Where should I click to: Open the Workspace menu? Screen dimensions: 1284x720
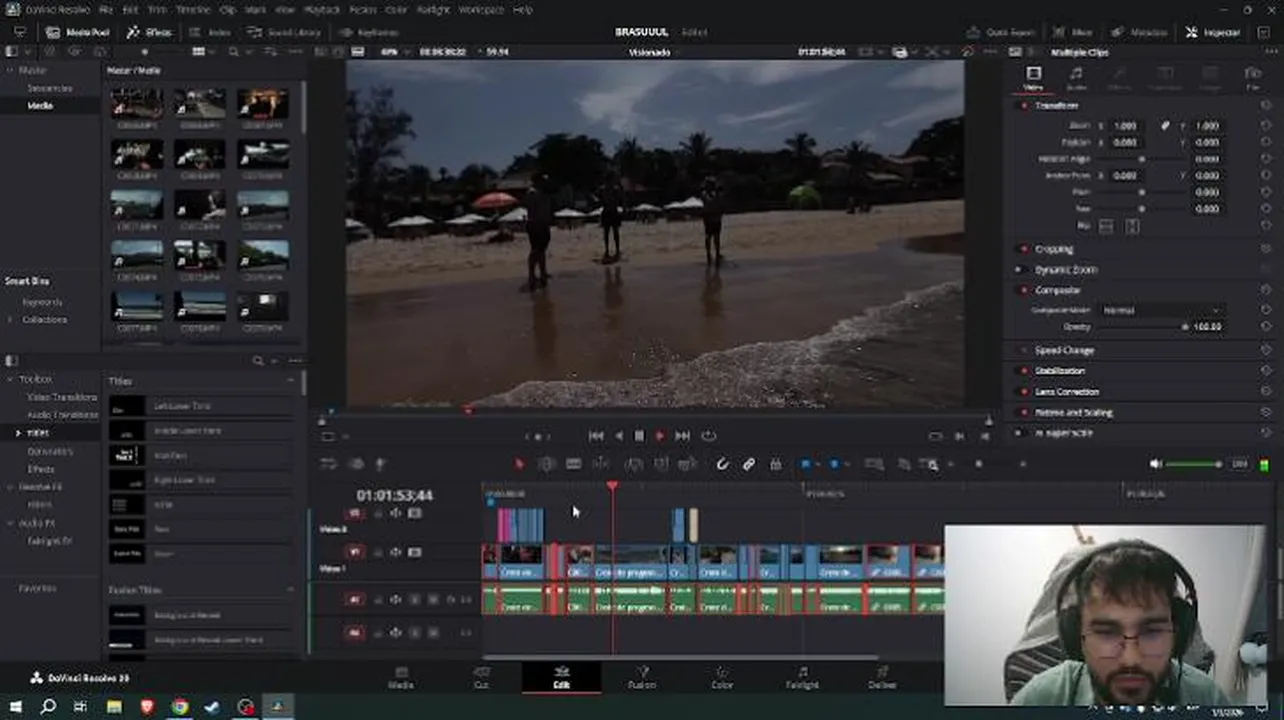point(481,9)
